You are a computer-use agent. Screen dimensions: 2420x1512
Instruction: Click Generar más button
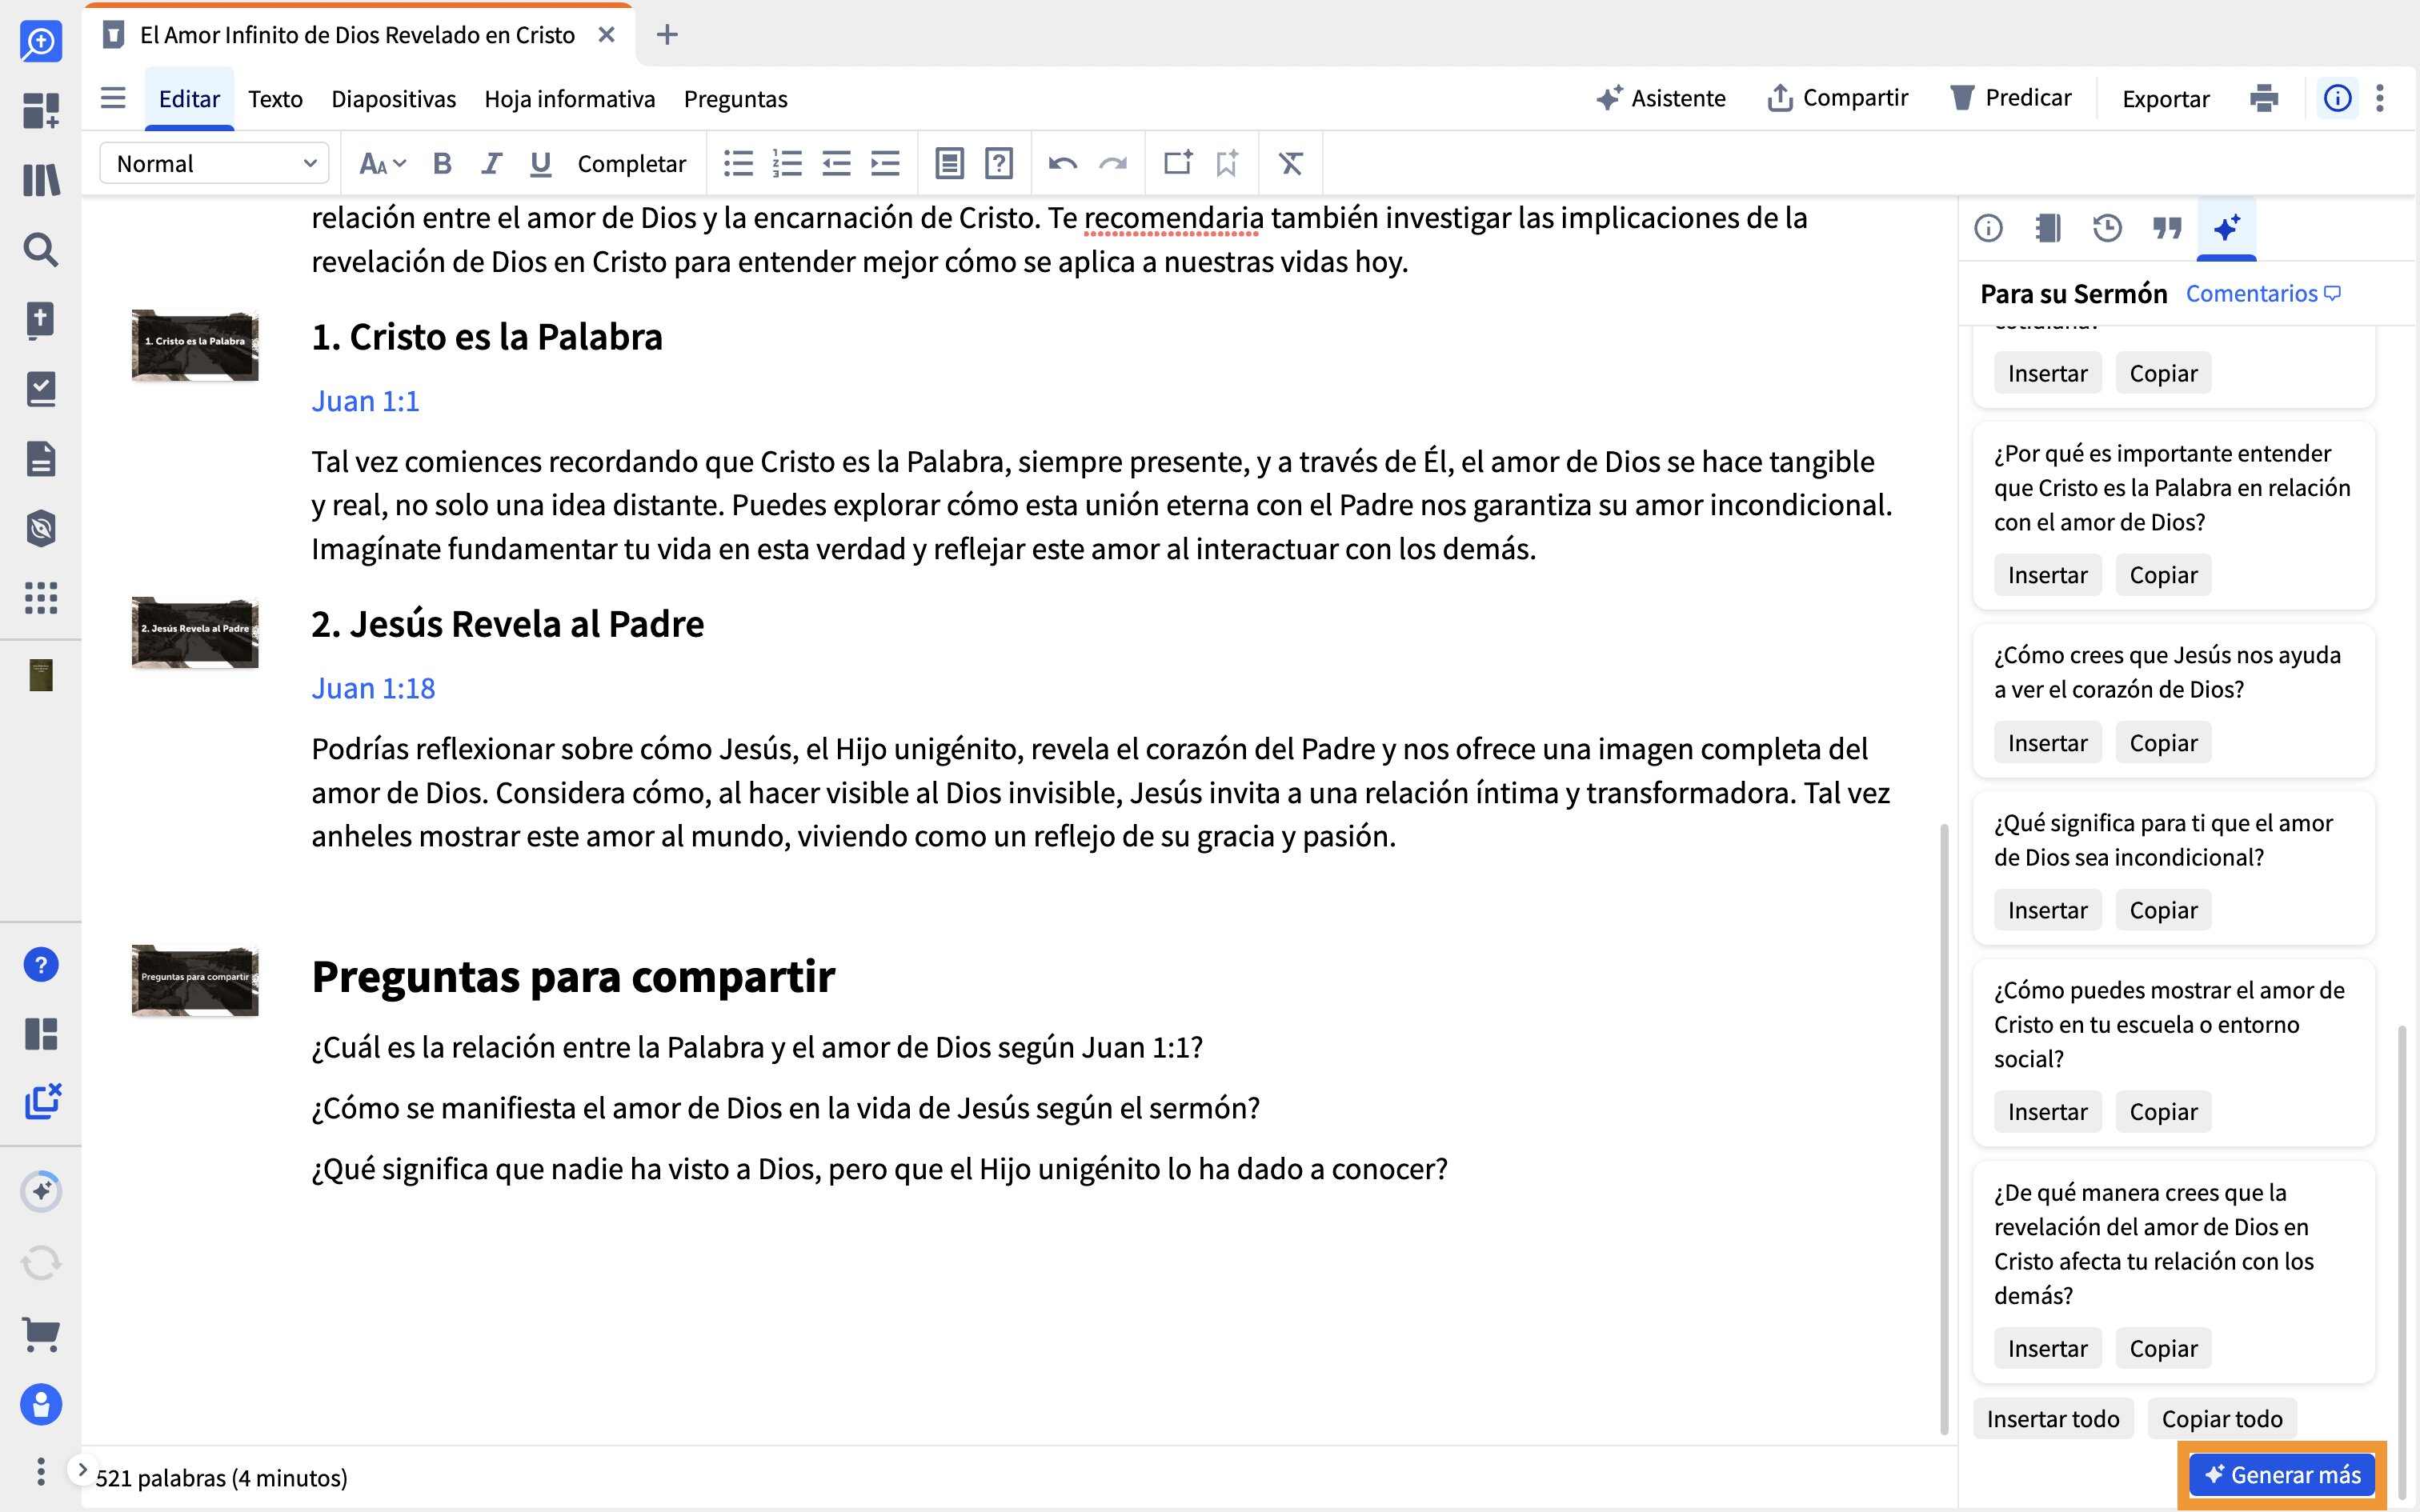point(2282,1474)
